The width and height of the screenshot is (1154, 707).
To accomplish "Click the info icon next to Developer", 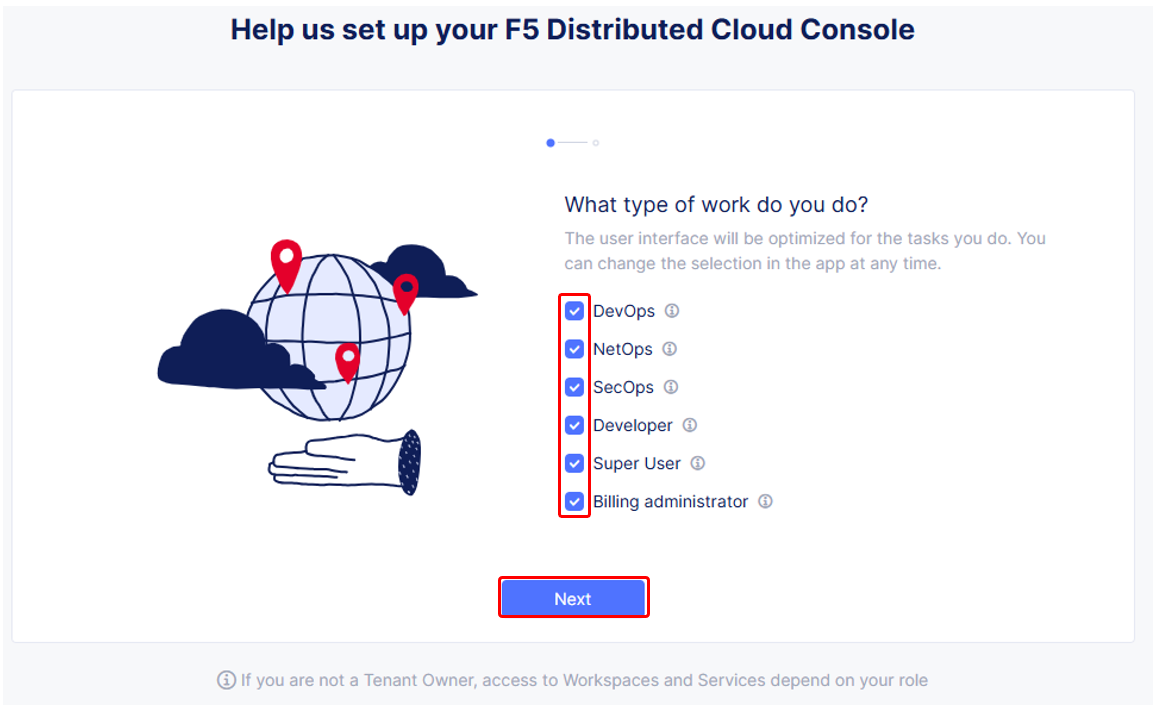I will point(690,425).
